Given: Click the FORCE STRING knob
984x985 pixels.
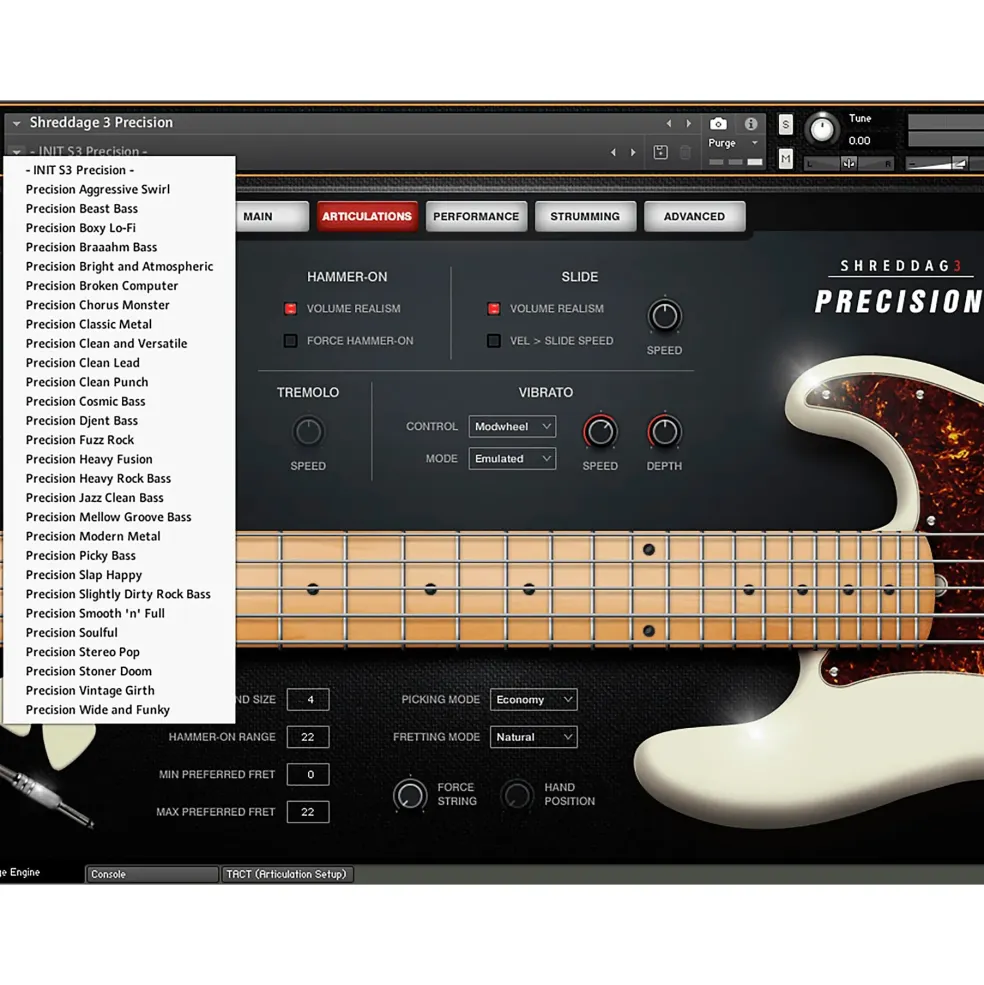Looking at the screenshot, I should (x=410, y=795).
